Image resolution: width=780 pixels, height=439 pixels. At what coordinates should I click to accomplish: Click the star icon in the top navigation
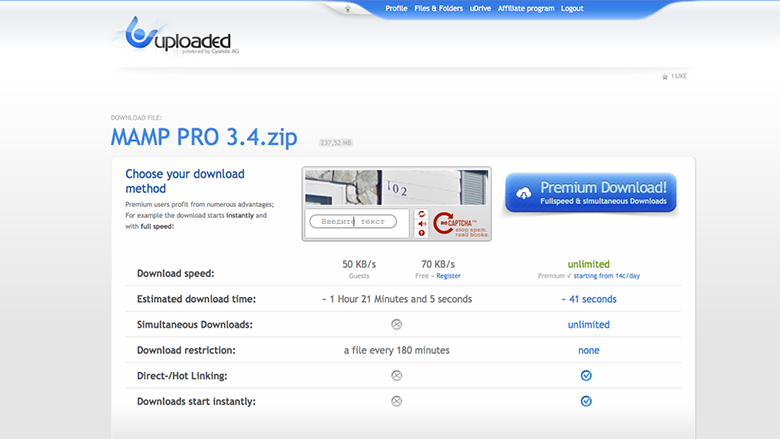pyautogui.click(x=347, y=8)
